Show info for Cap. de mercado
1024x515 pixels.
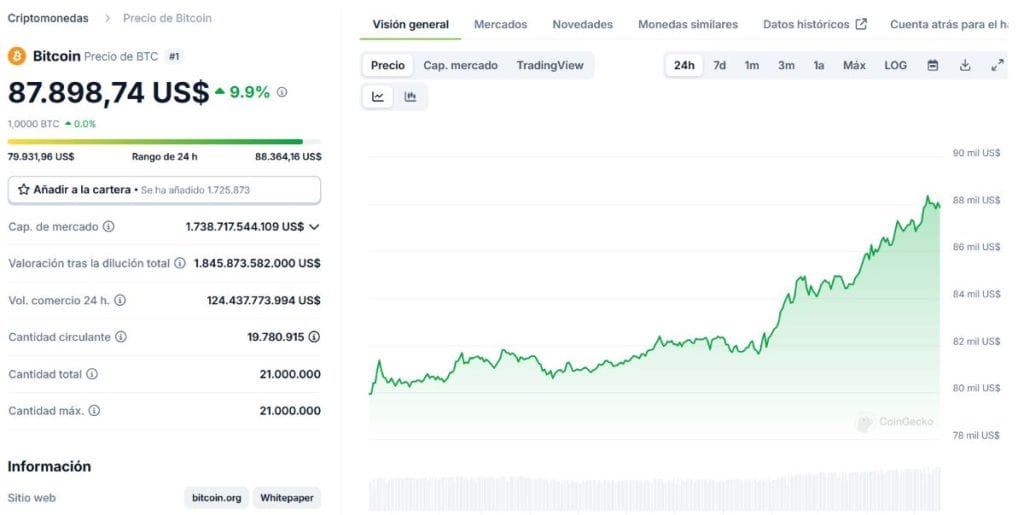coord(108,226)
